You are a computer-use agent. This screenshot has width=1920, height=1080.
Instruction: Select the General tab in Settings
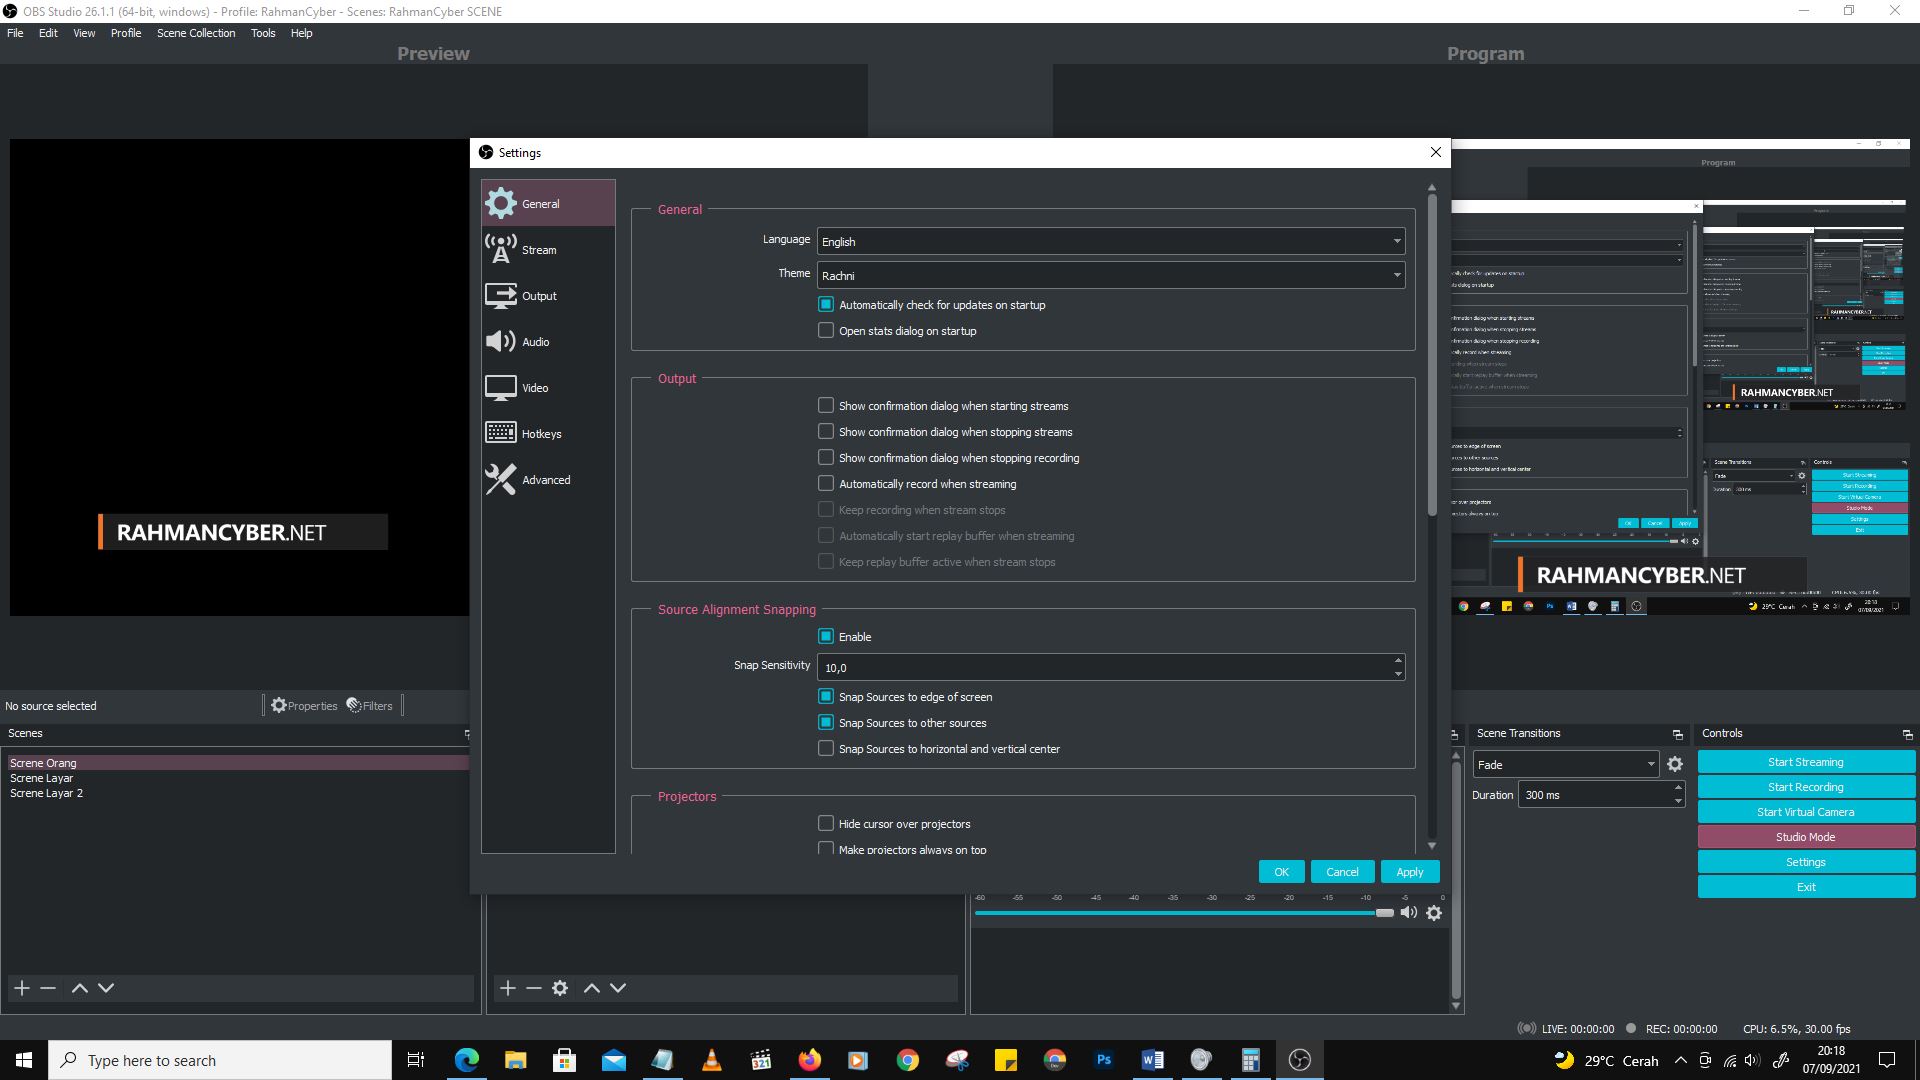point(541,203)
